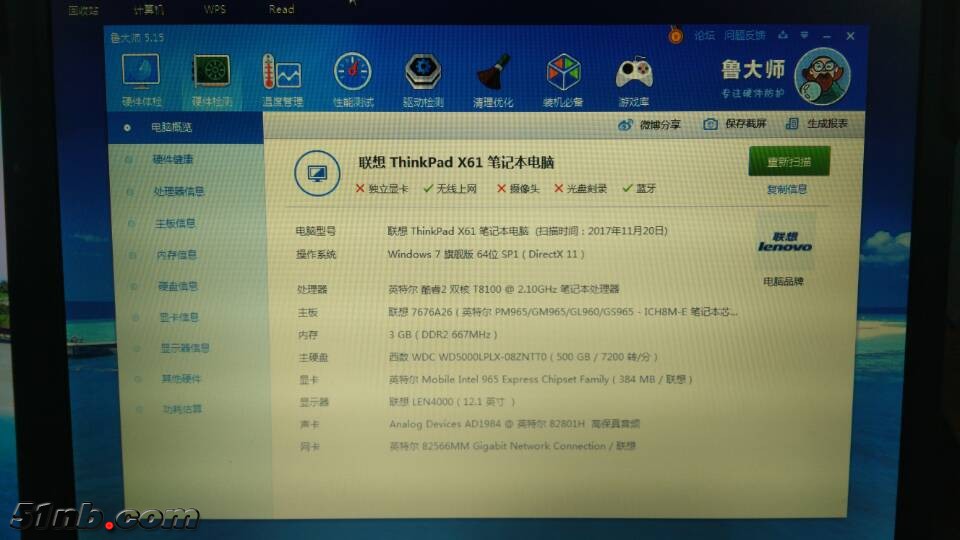Open Read desktop shortcut
This screenshot has width=960, height=540.
(x=282, y=9)
